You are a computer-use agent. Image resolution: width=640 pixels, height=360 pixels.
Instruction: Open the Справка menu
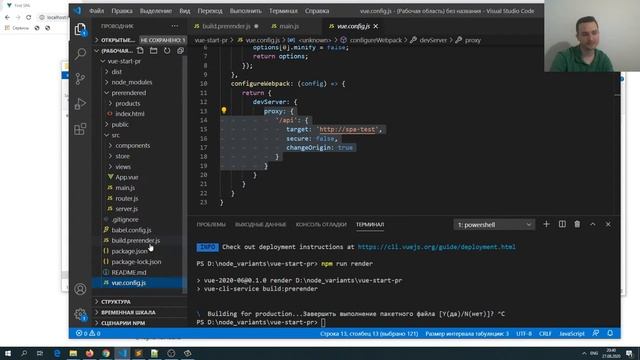pos(317,11)
